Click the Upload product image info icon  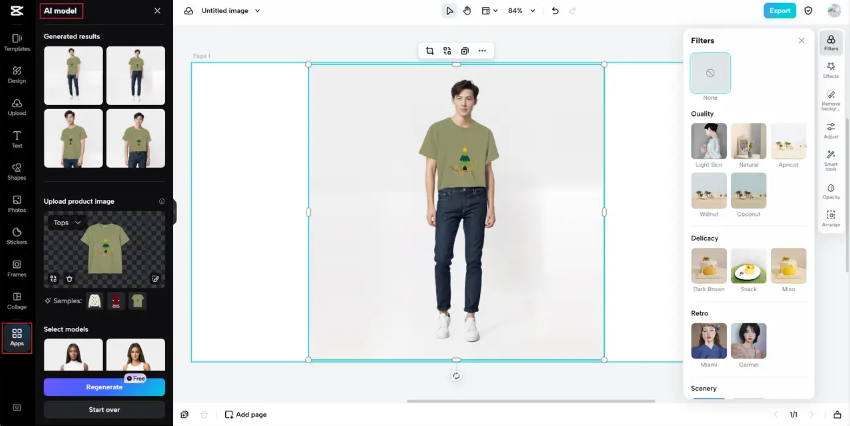[x=162, y=201]
